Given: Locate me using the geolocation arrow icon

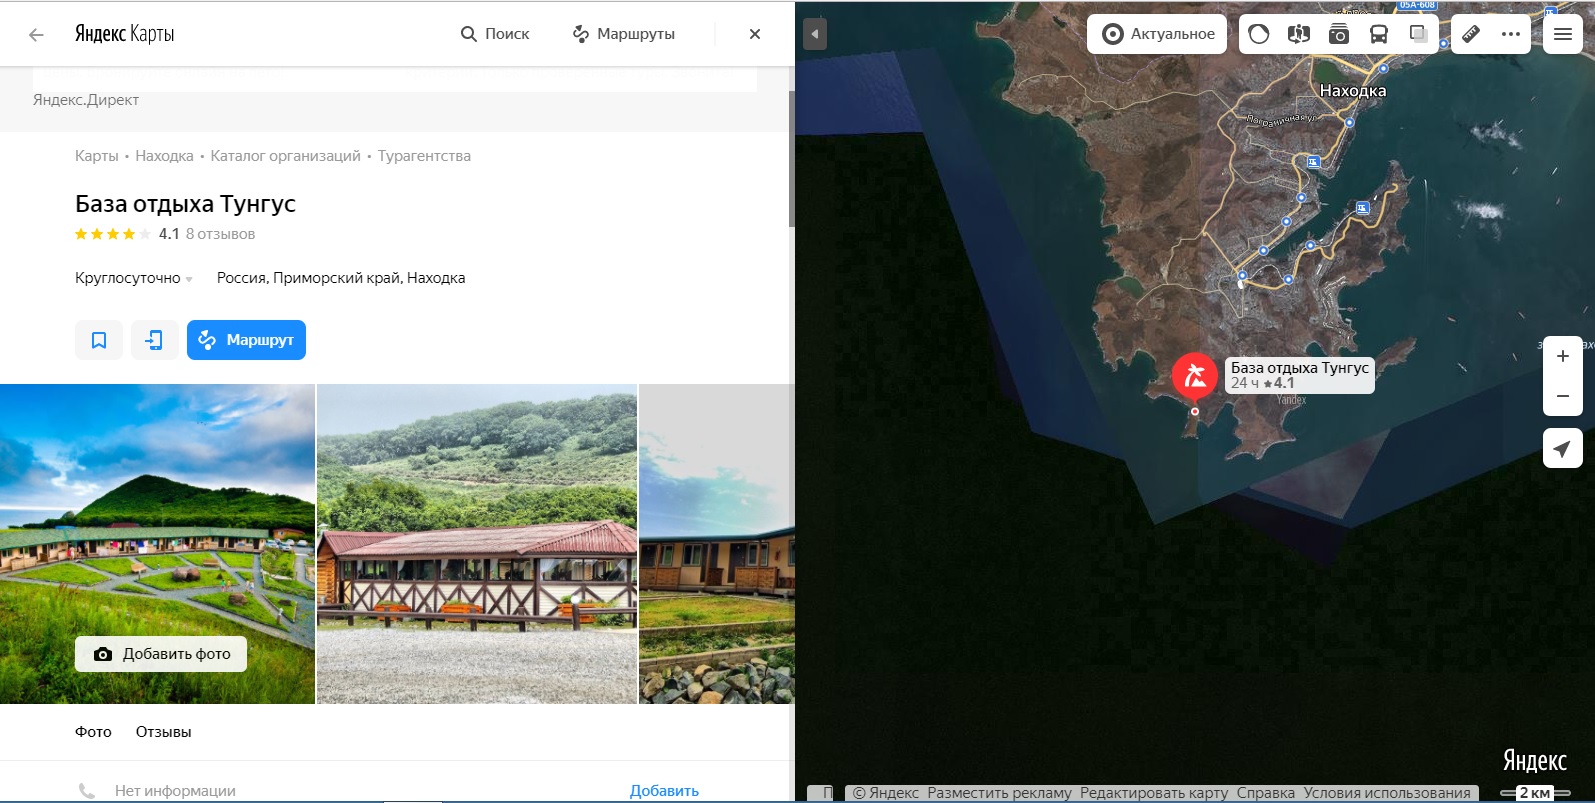Looking at the screenshot, I should coord(1563,448).
